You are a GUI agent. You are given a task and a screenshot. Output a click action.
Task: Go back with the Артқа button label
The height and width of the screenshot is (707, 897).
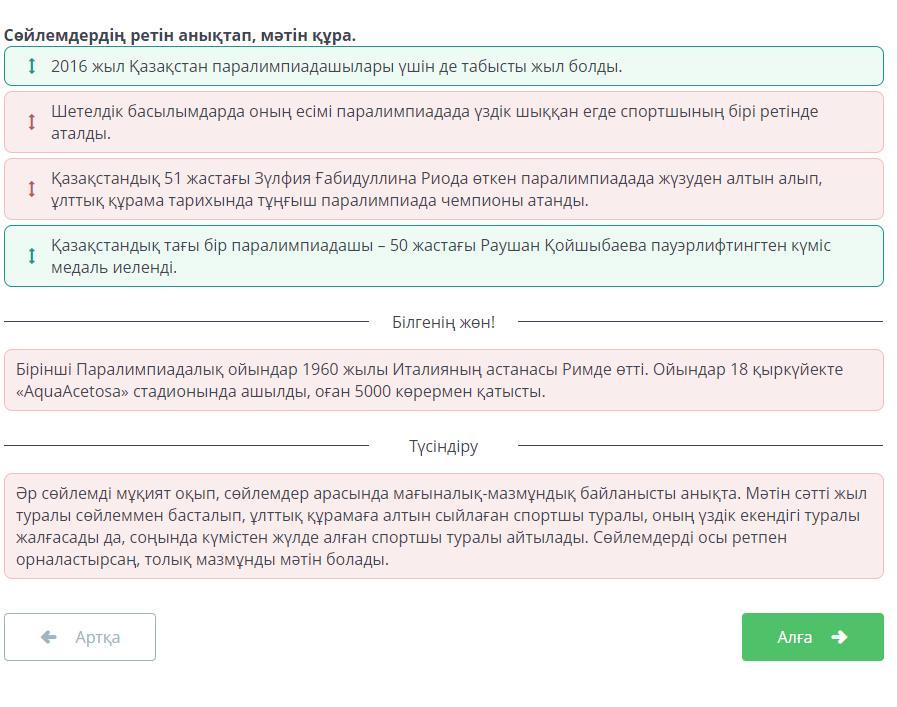pos(97,637)
